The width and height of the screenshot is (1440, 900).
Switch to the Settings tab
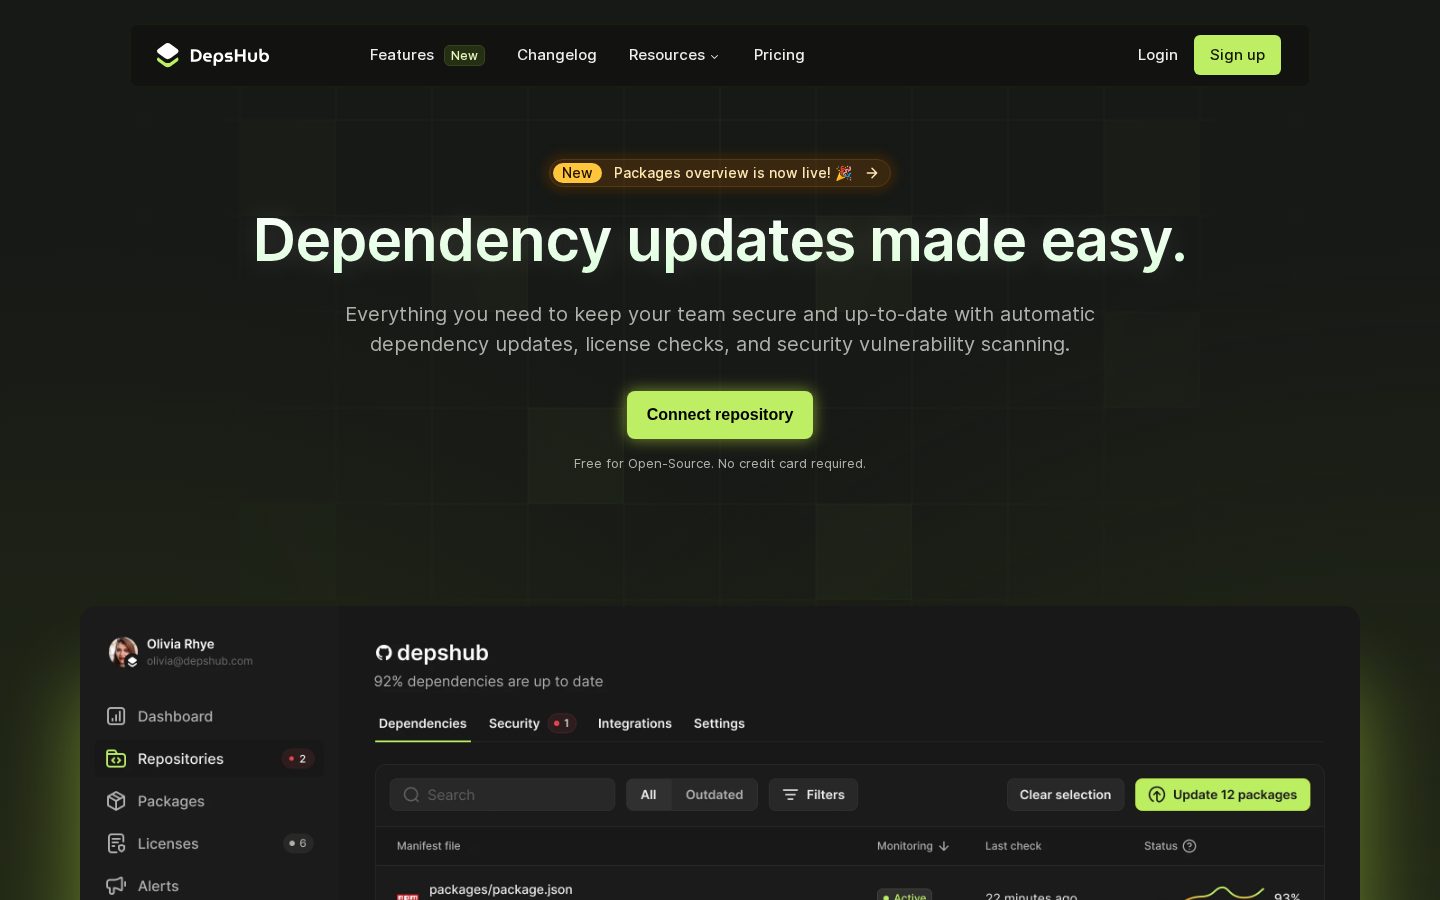[719, 723]
